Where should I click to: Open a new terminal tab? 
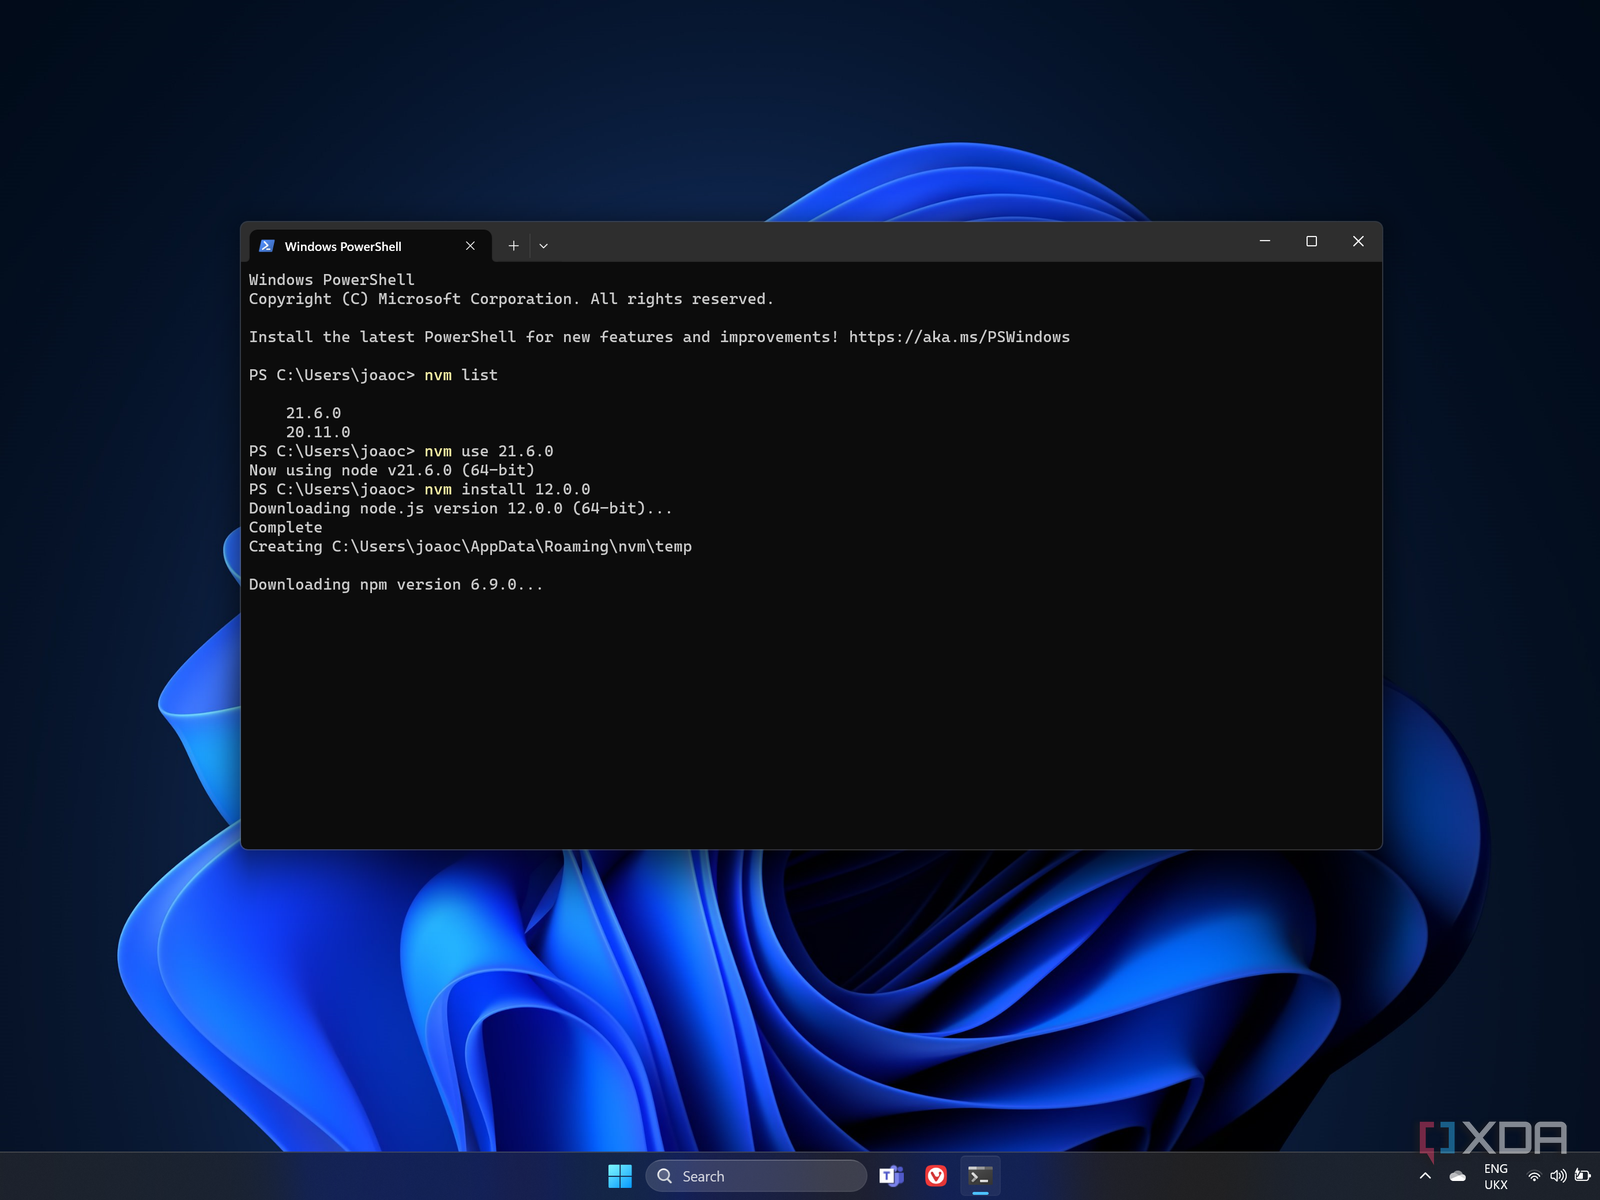pyautogui.click(x=513, y=246)
